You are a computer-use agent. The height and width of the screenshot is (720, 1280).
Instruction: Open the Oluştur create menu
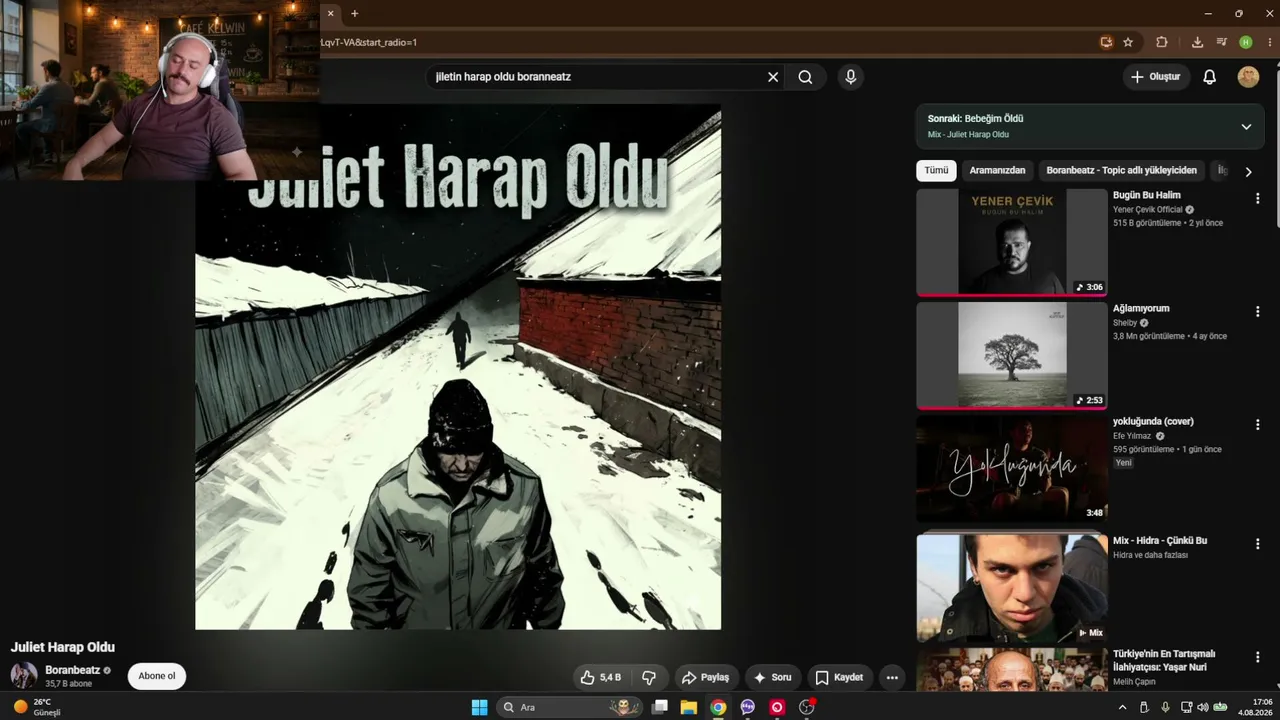tap(1155, 77)
